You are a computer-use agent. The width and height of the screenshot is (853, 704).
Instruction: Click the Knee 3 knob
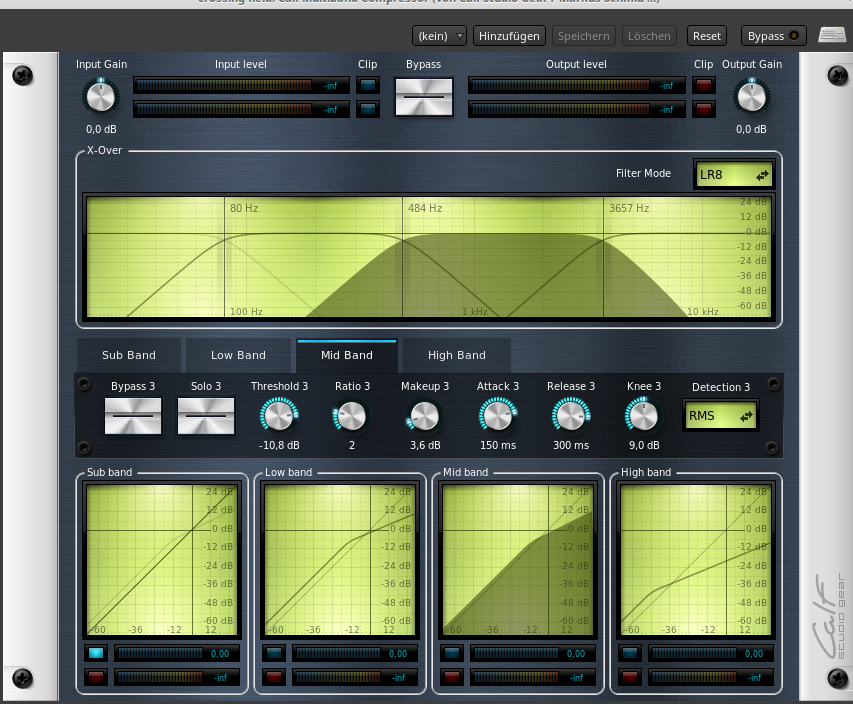click(644, 416)
